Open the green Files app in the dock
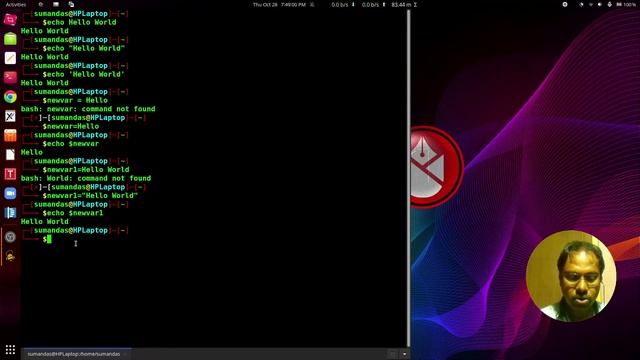 [x=10, y=39]
